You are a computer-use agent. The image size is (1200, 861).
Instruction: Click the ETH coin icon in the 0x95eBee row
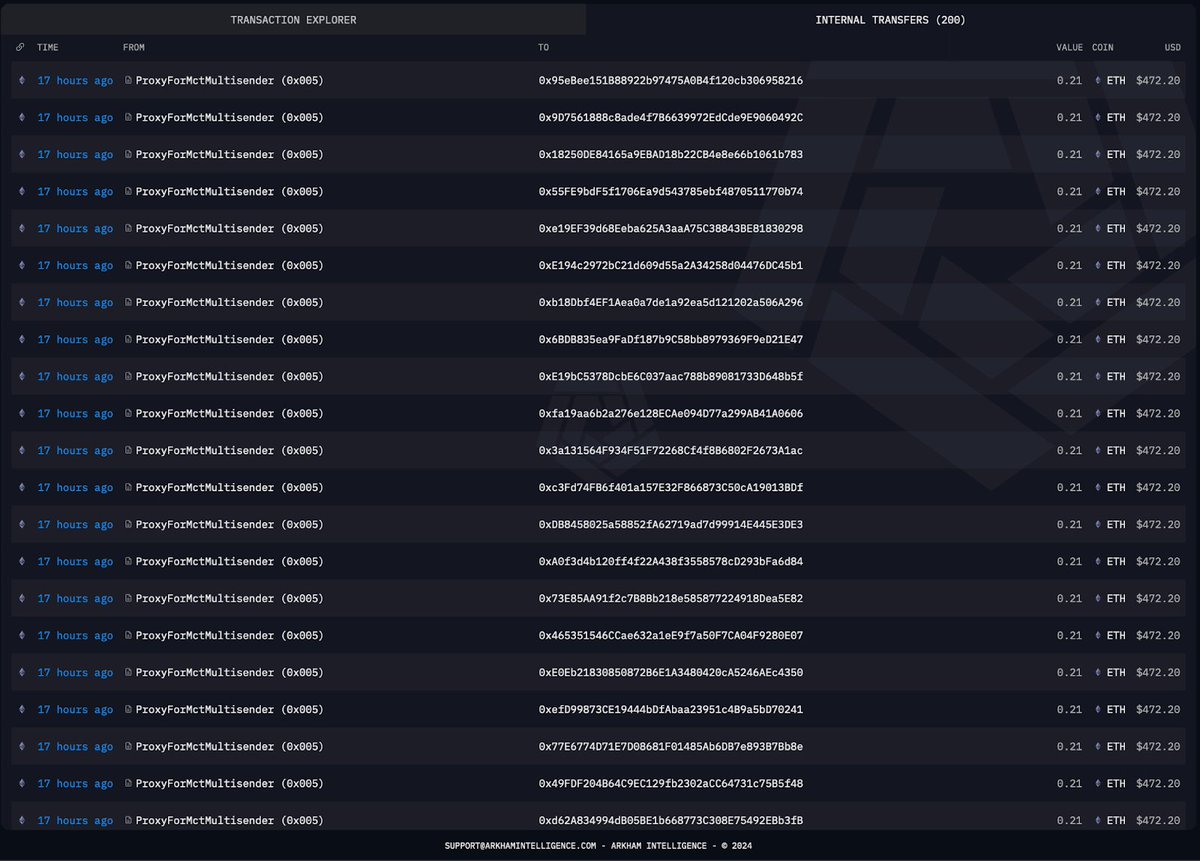[x=1098, y=81]
